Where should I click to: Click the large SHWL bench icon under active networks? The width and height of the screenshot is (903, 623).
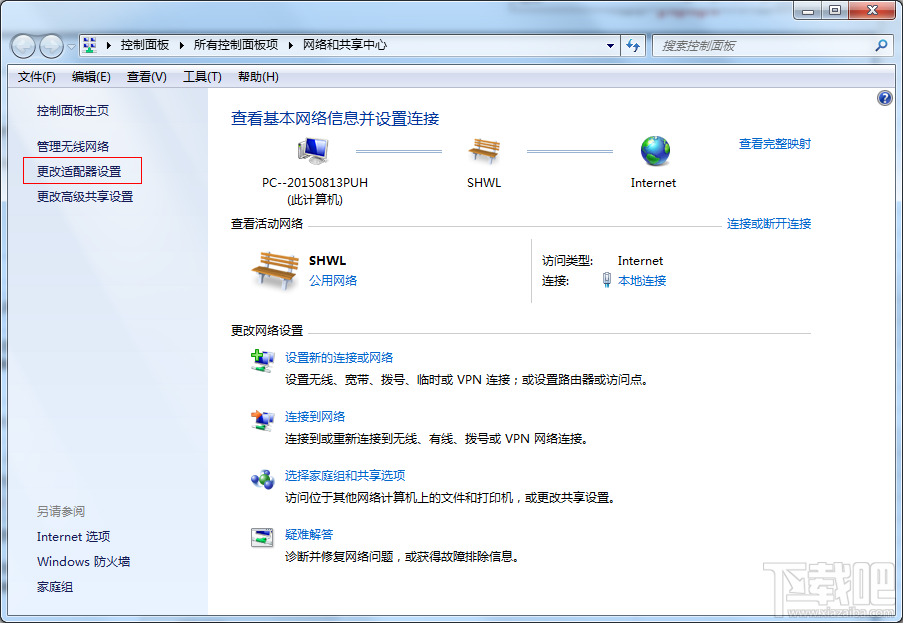point(275,270)
